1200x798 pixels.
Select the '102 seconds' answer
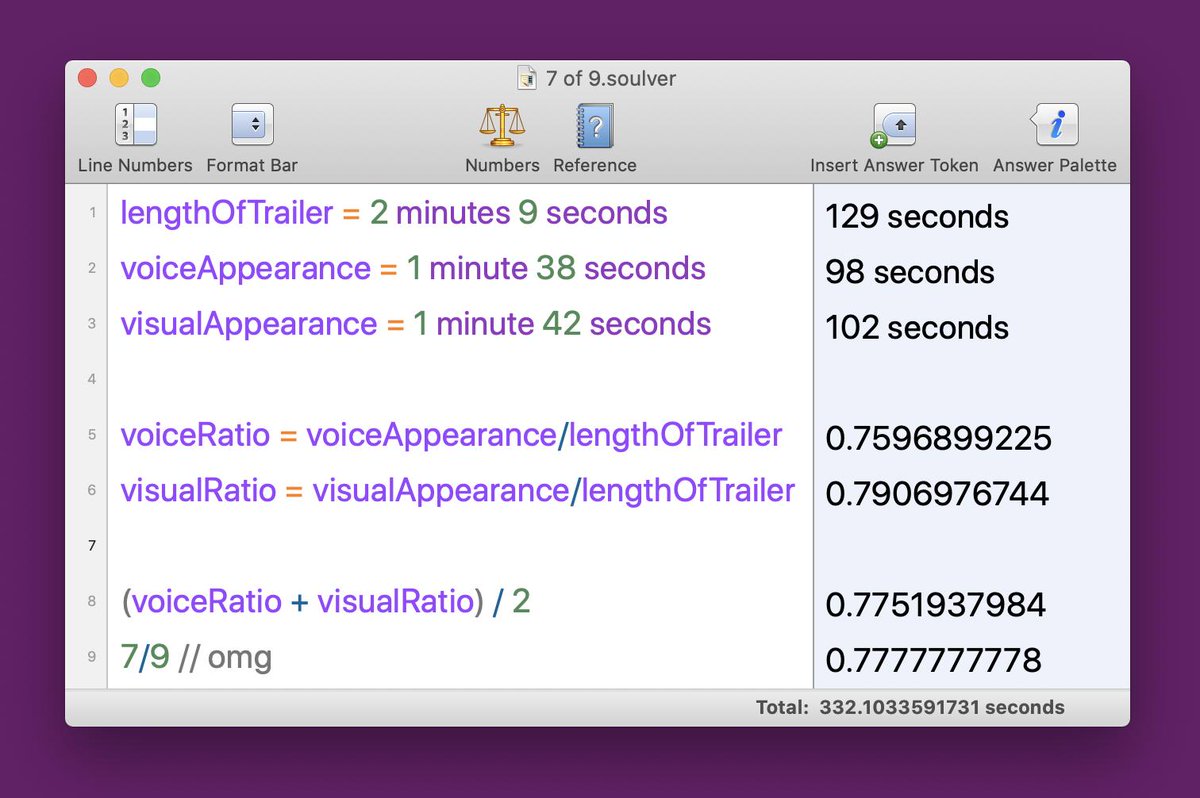[917, 328]
